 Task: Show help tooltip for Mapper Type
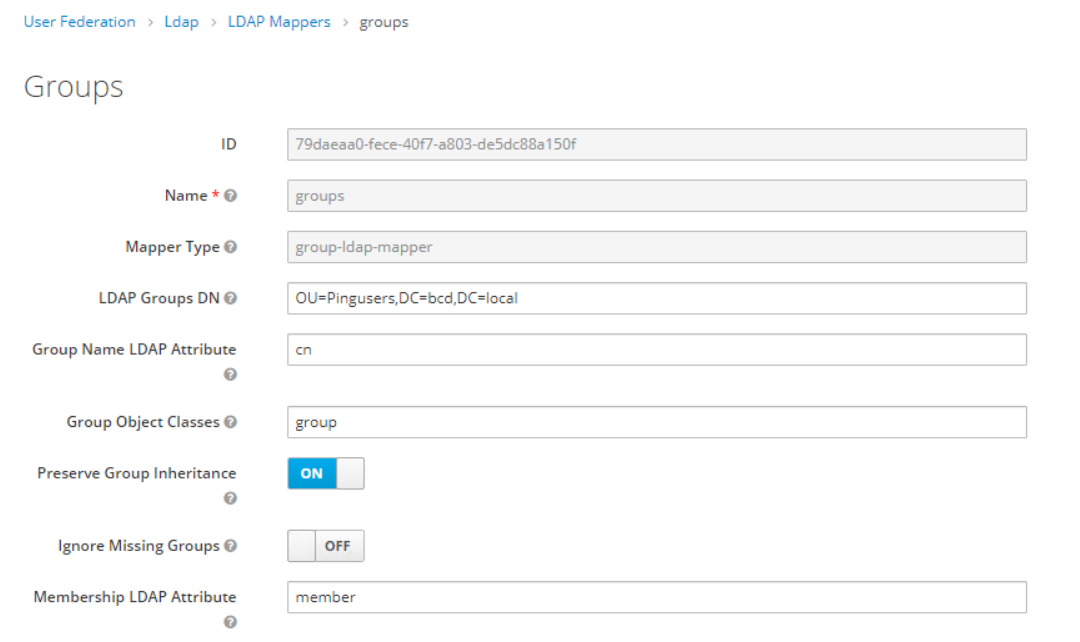(x=231, y=247)
